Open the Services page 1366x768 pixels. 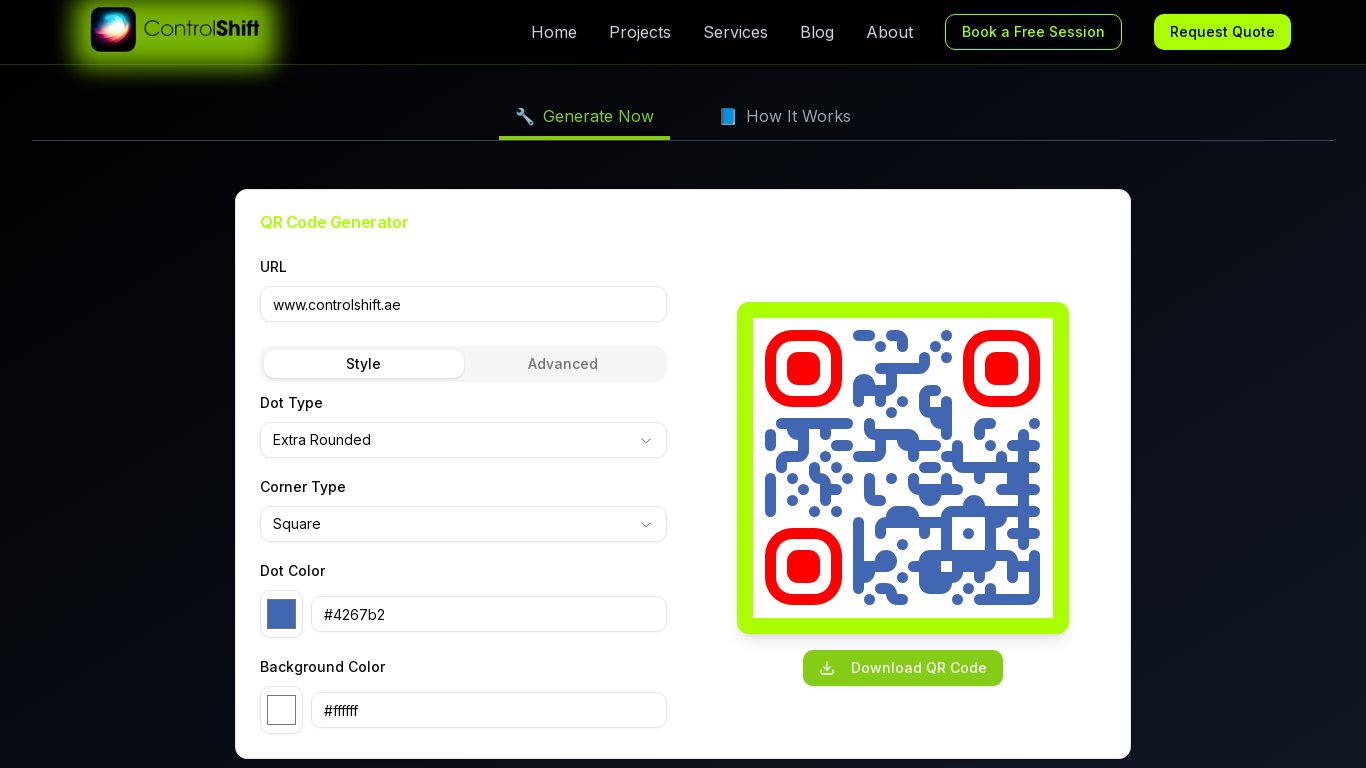tap(735, 32)
